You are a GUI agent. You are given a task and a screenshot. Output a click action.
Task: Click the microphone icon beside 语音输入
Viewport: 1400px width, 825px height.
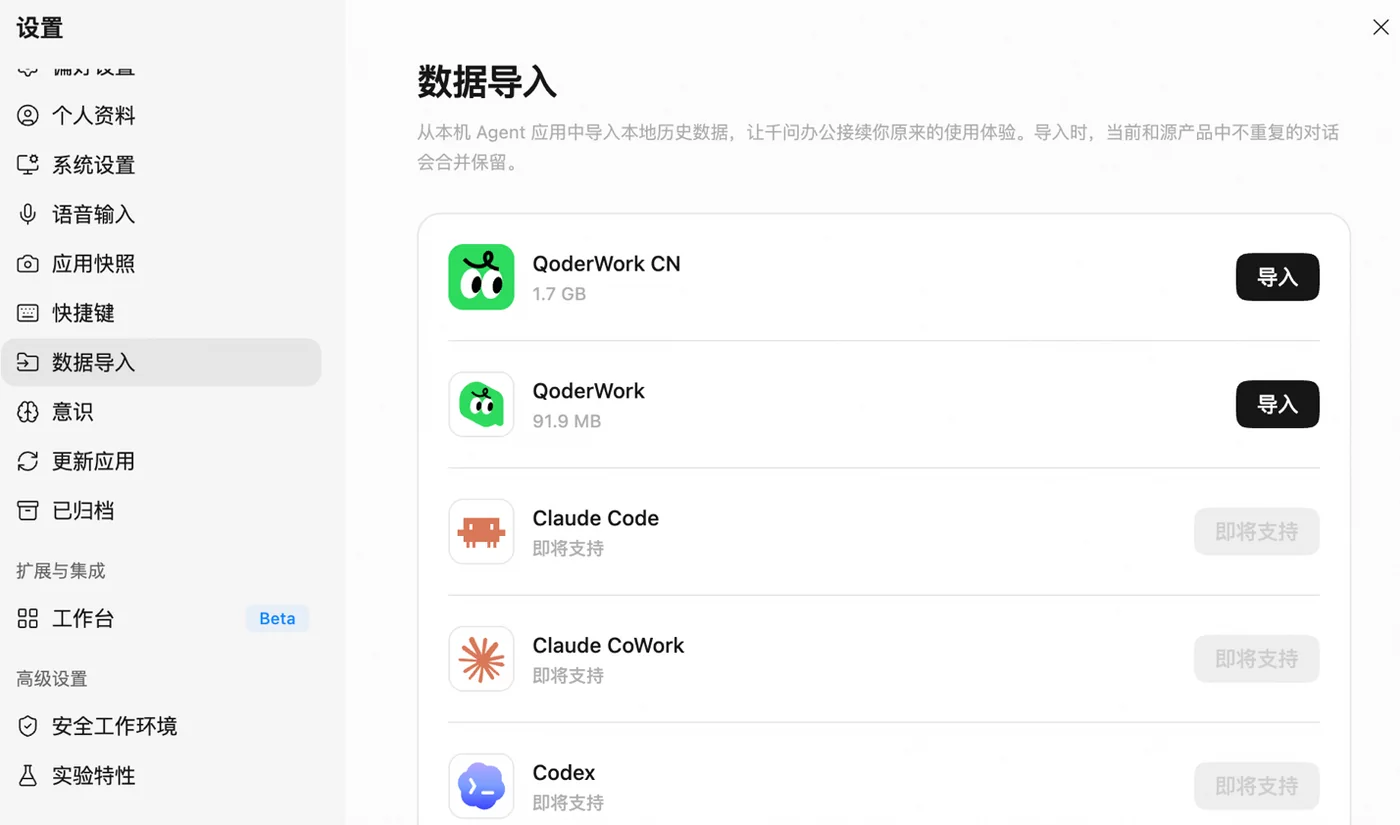[28, 214]
